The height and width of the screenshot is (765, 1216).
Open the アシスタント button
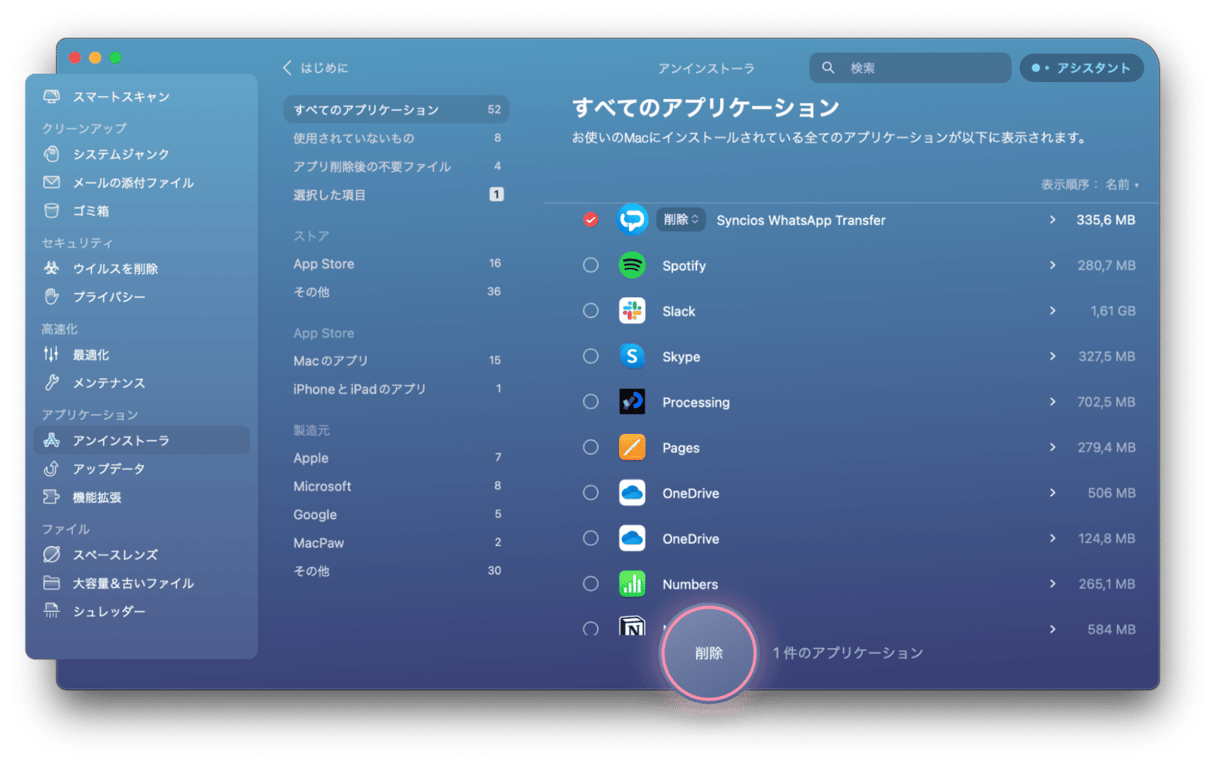tap(1082, 68)
